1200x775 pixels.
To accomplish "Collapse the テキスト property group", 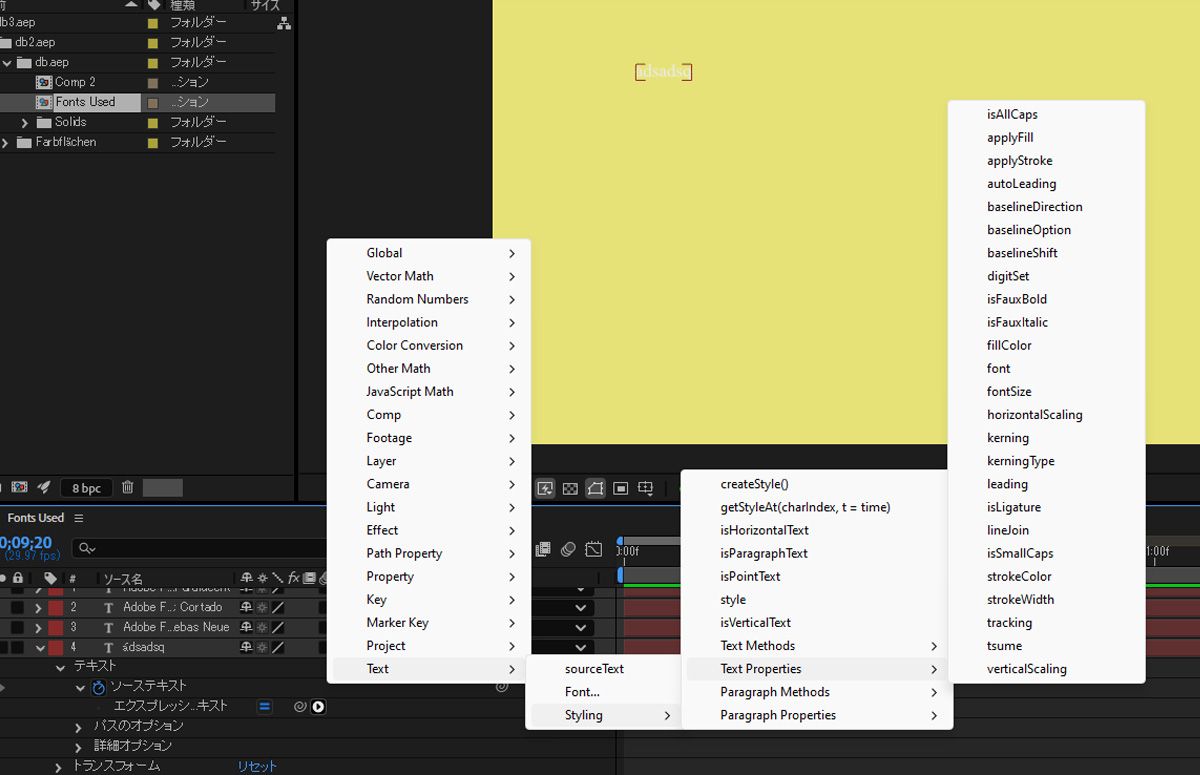I will tap(60, 667).
